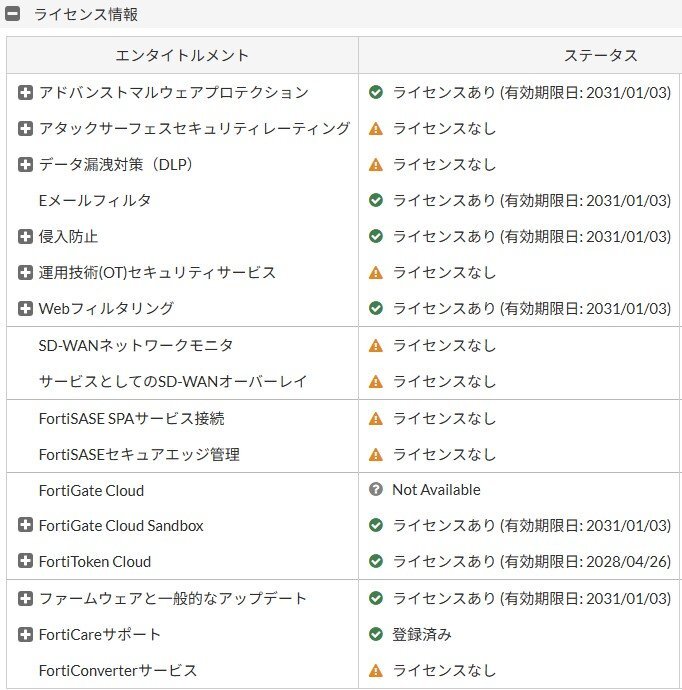Expand 運用技術(OT)セキュリティサービス row
The width and height of the screenshot is (682, 690).
(x=26, y=273)
